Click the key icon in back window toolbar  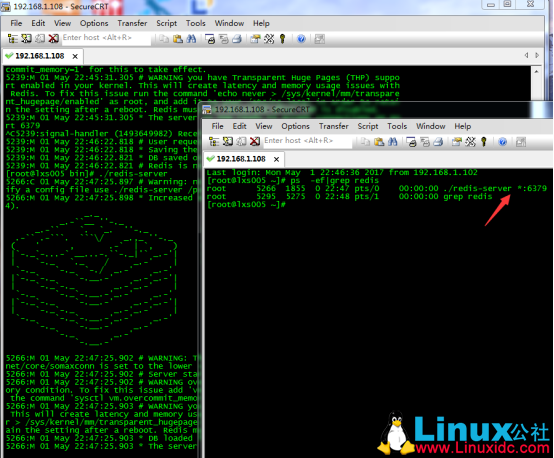pos(282,39)
